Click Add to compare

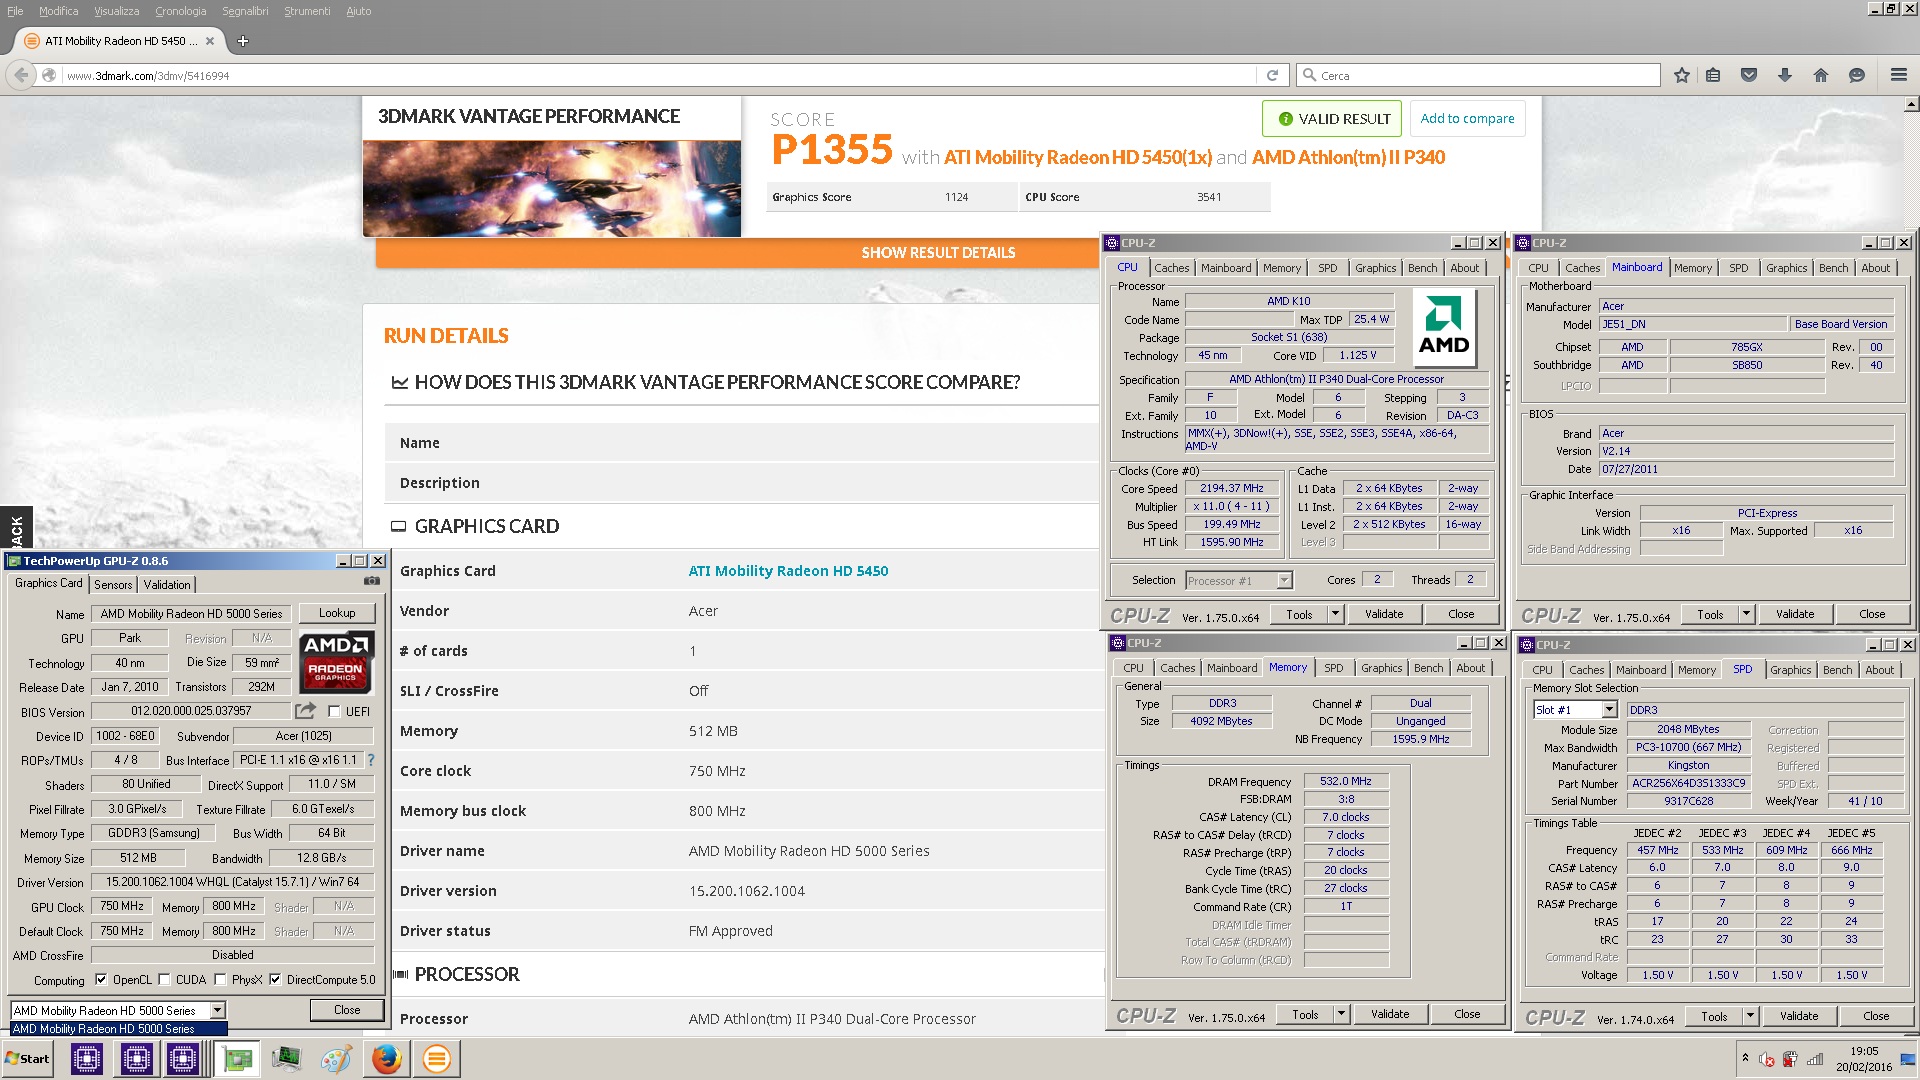point(1467,118)
